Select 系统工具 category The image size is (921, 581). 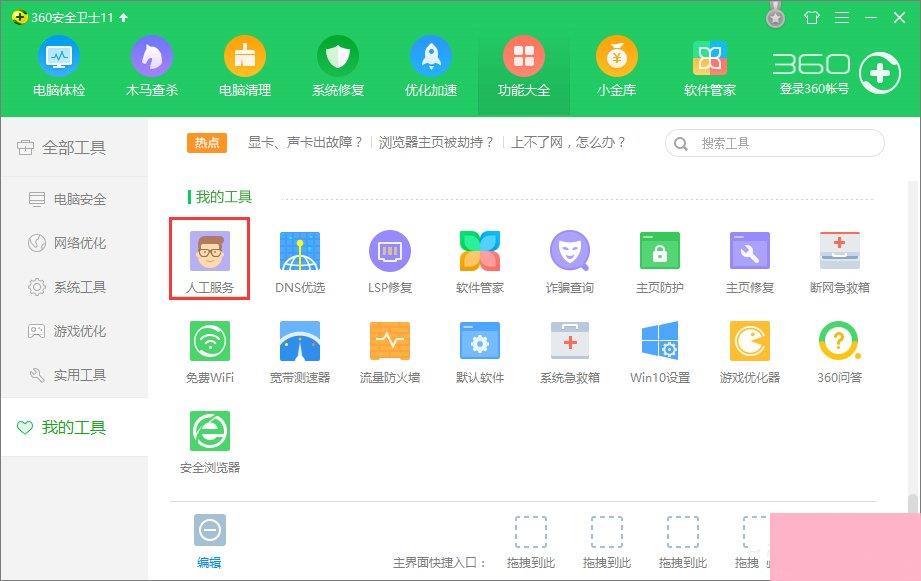(x=67, y=287)
